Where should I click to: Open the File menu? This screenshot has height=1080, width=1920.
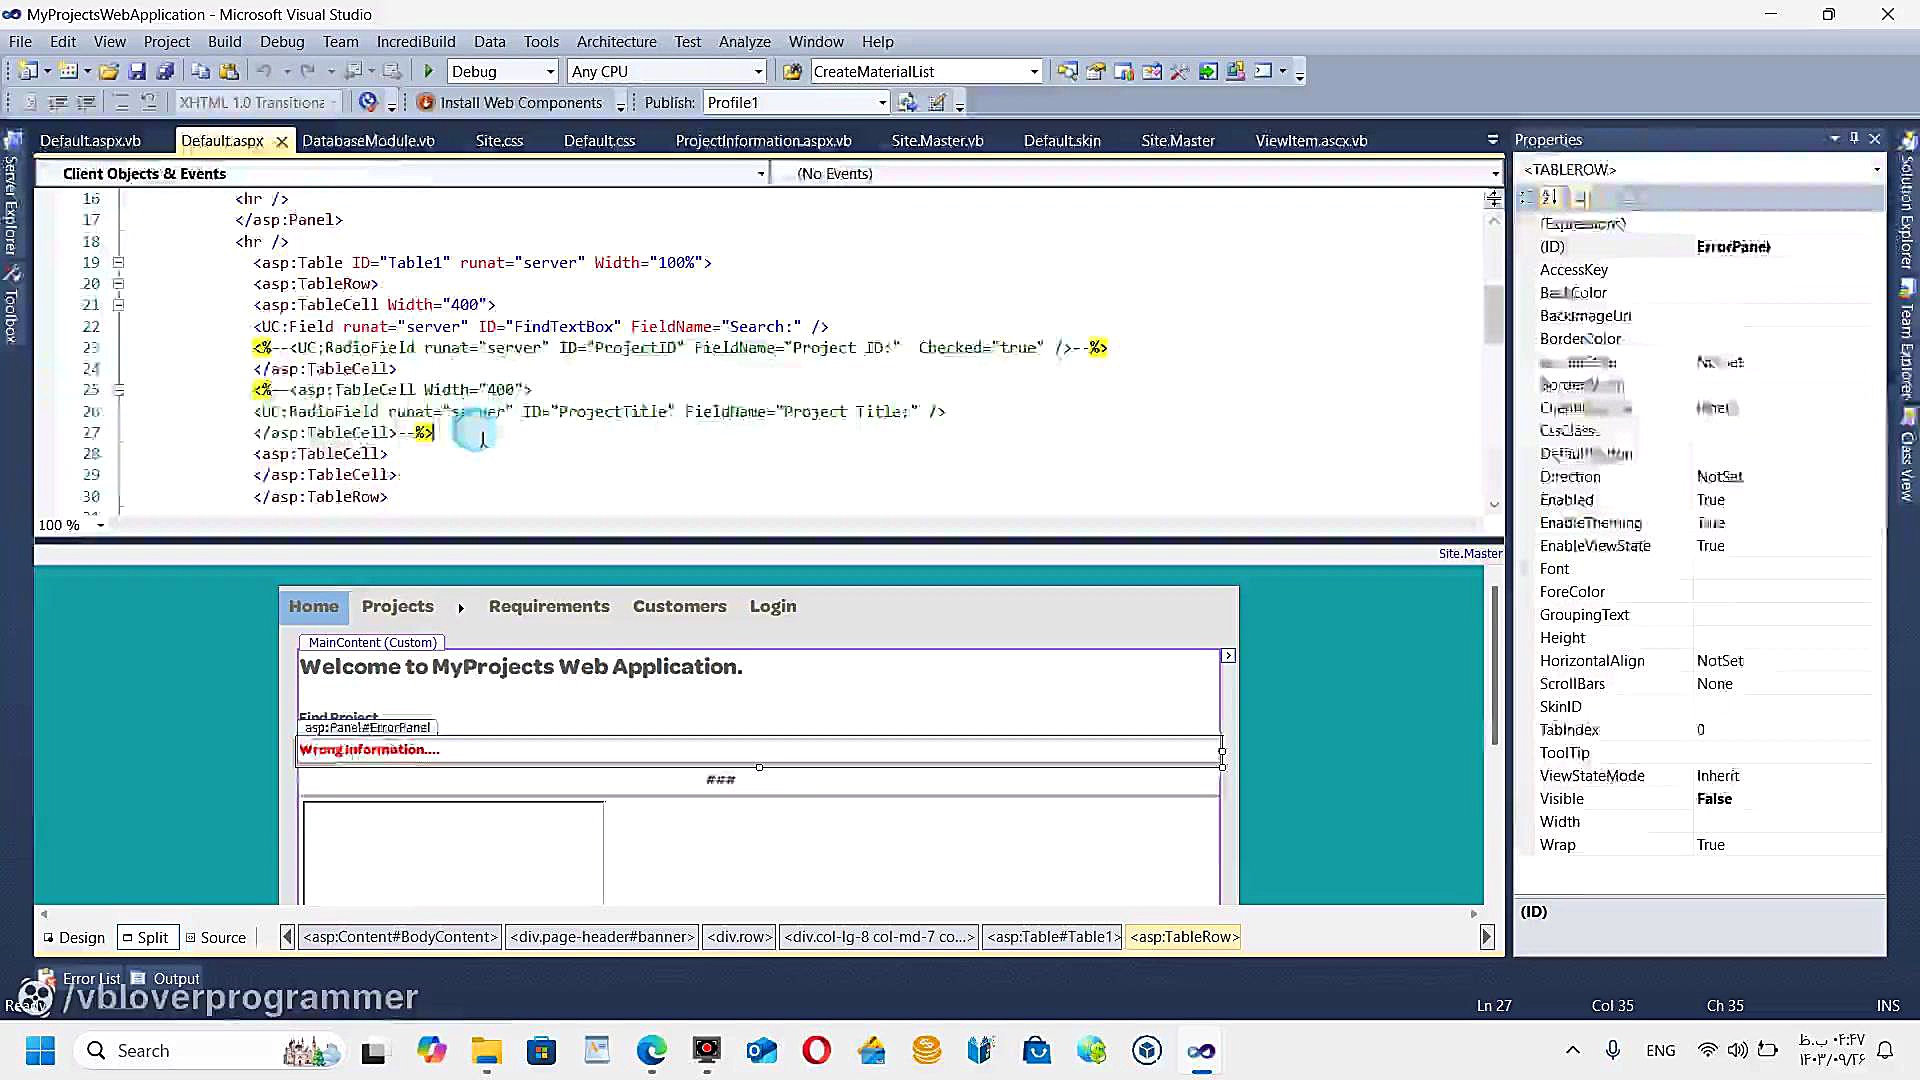20,41
